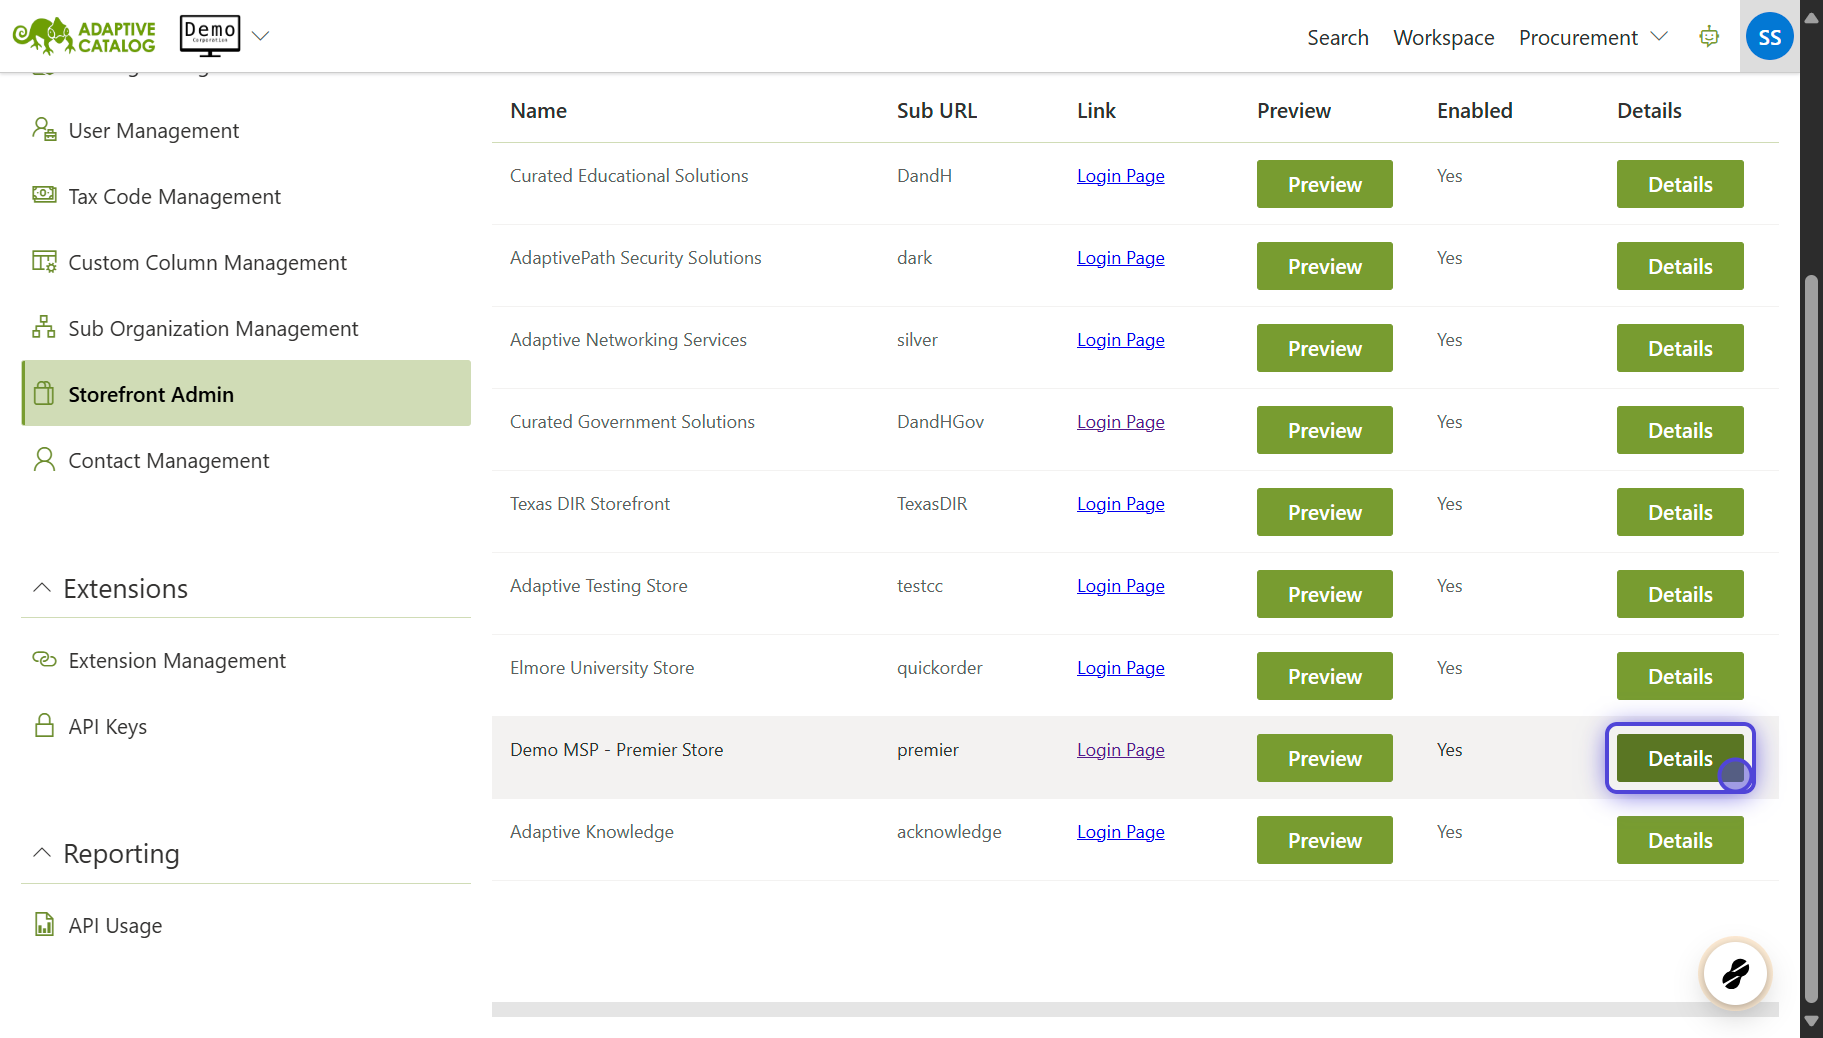
Task: Open Search in the top navigation
Action: (x=1338, y=37)
